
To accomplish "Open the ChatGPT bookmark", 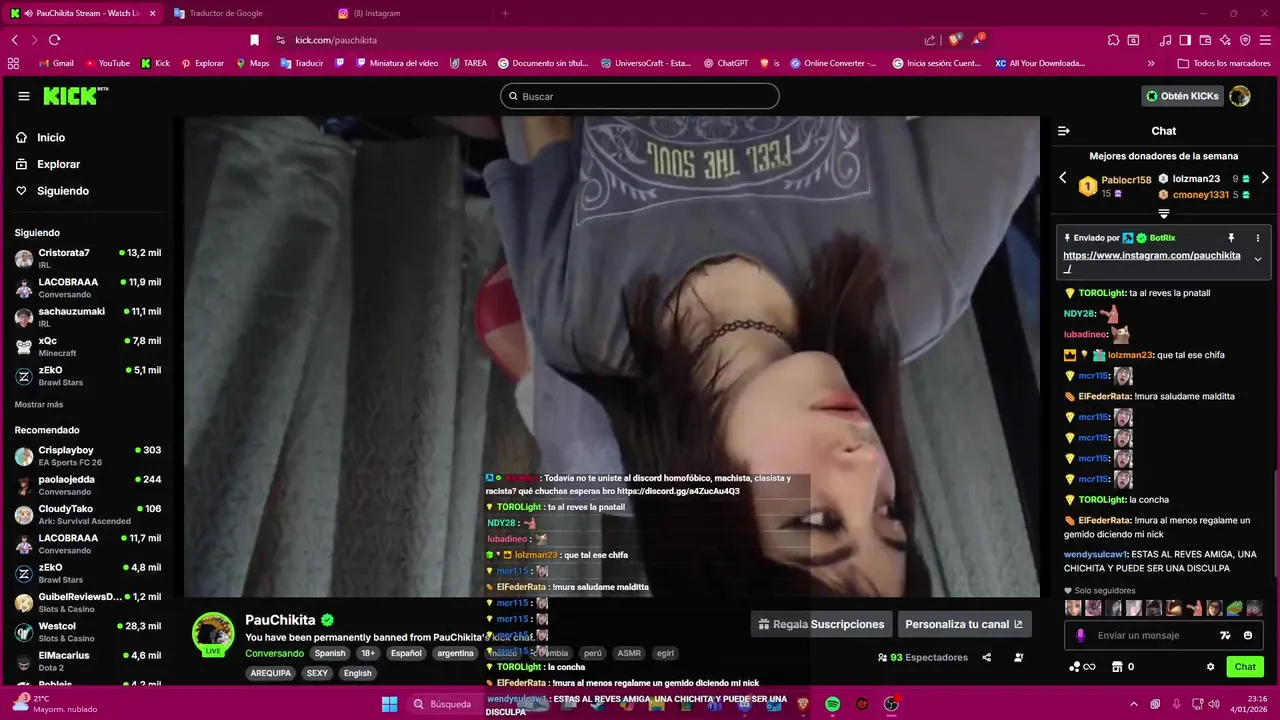I will click(726, 63).
